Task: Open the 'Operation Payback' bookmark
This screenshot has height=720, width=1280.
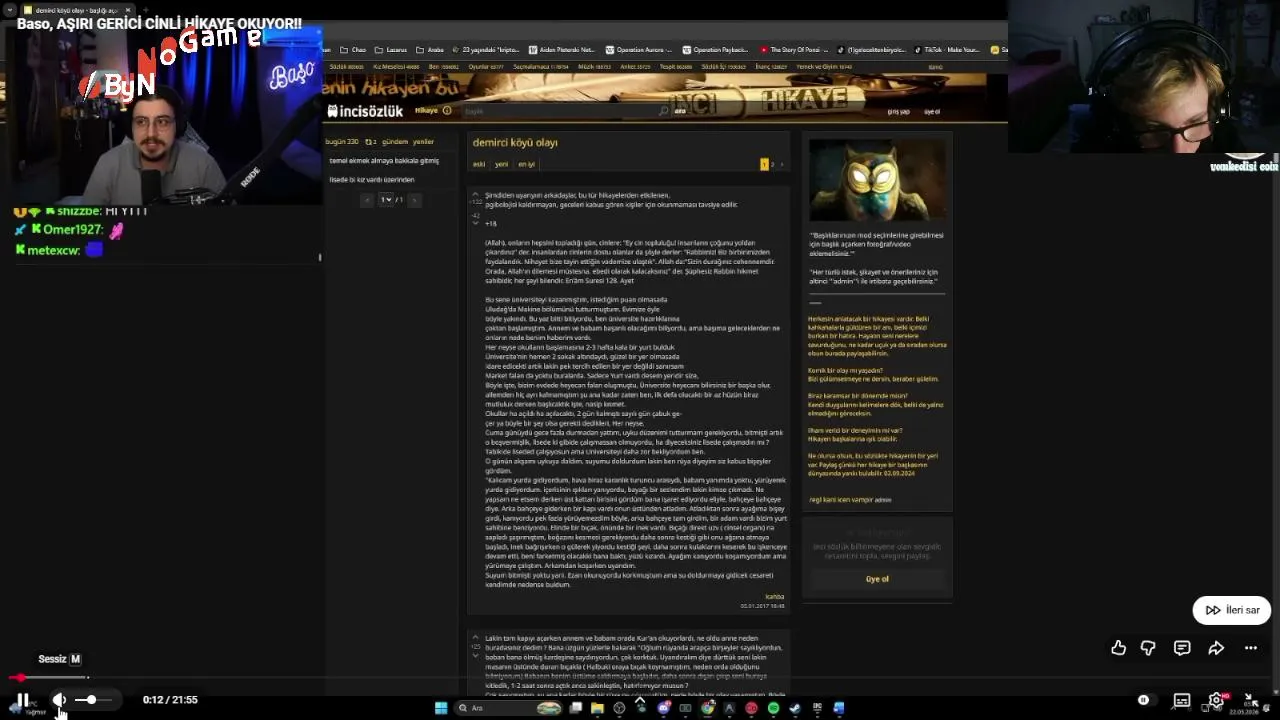Action: [715, 50]
